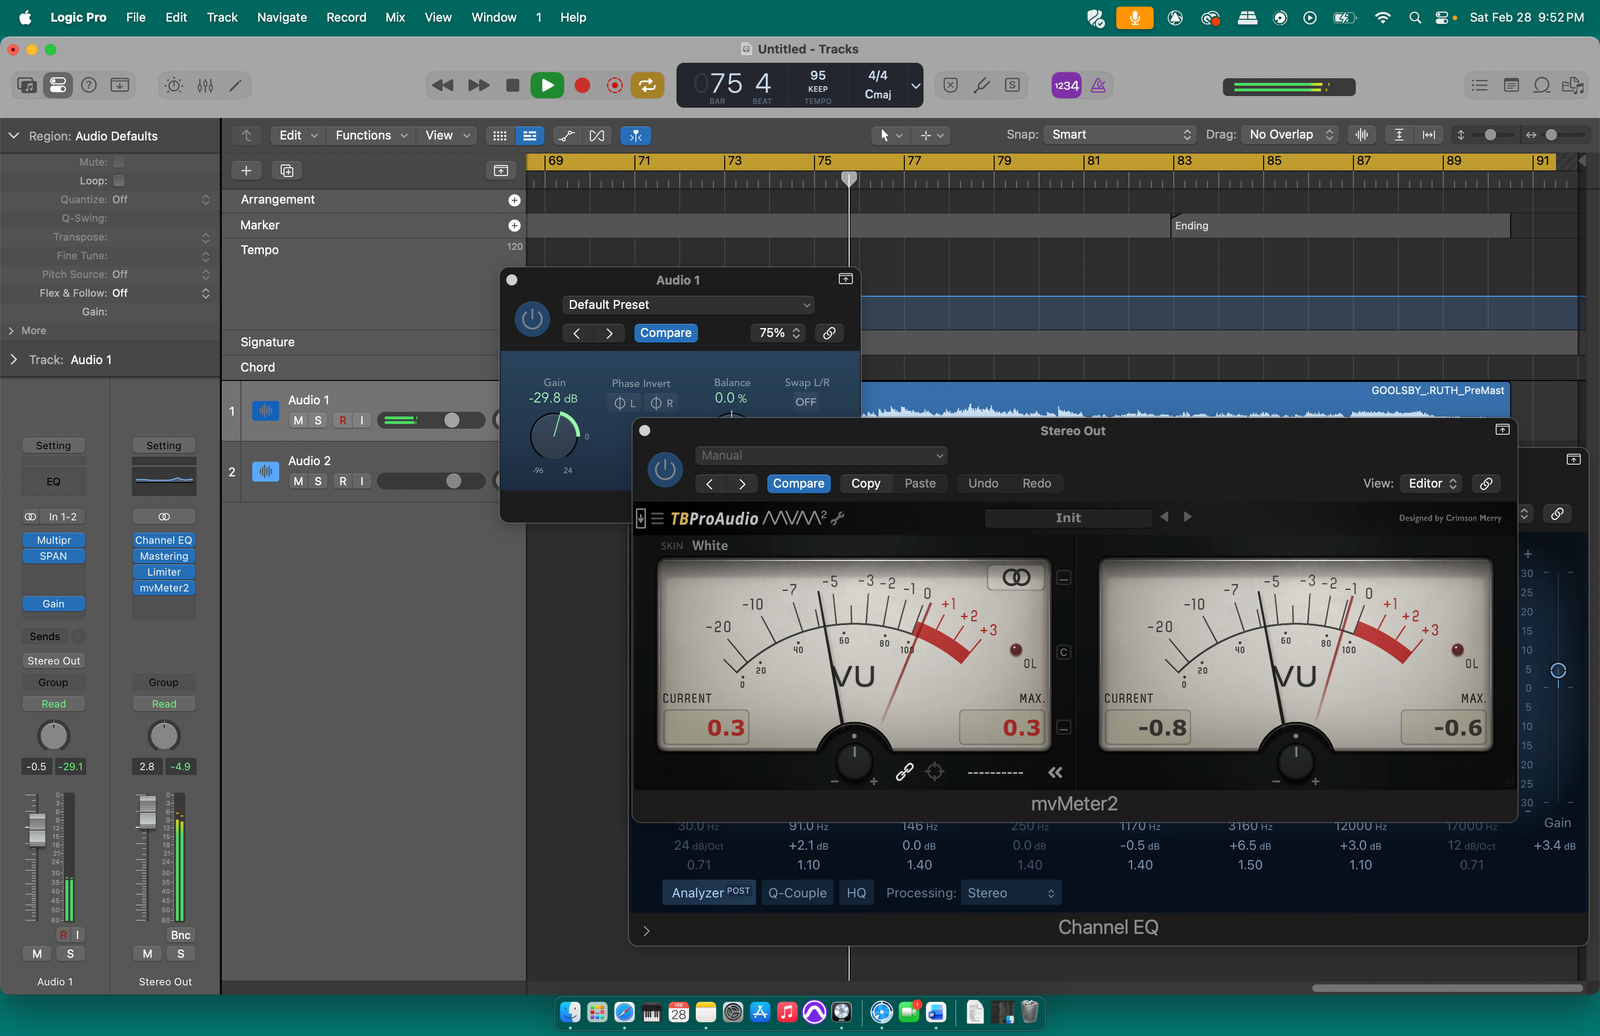Click the Analyzer POST button

click(x=709, y=893)
